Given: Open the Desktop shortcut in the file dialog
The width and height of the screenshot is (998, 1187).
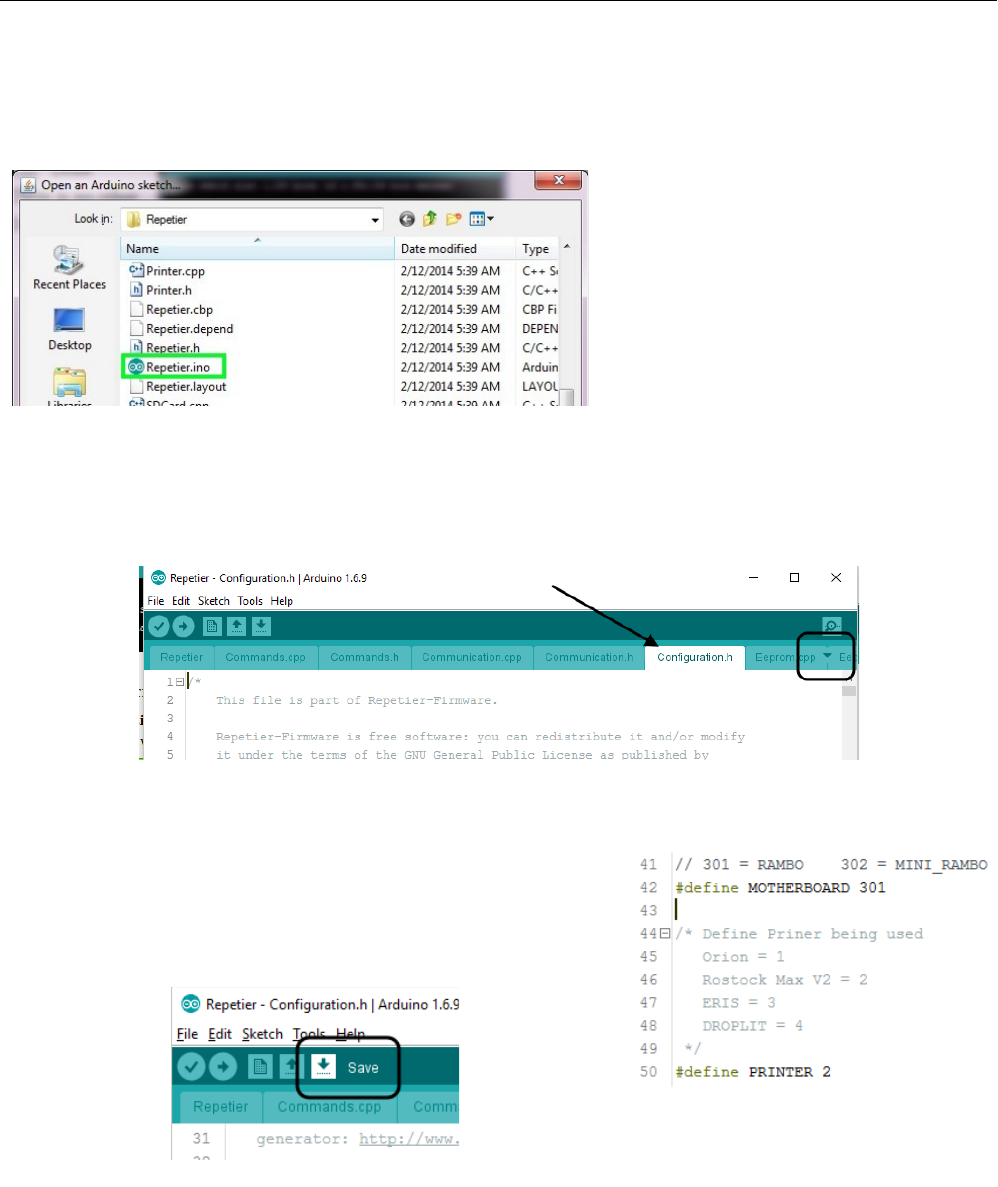Looking at the screenshot, I should click(69, 329).
